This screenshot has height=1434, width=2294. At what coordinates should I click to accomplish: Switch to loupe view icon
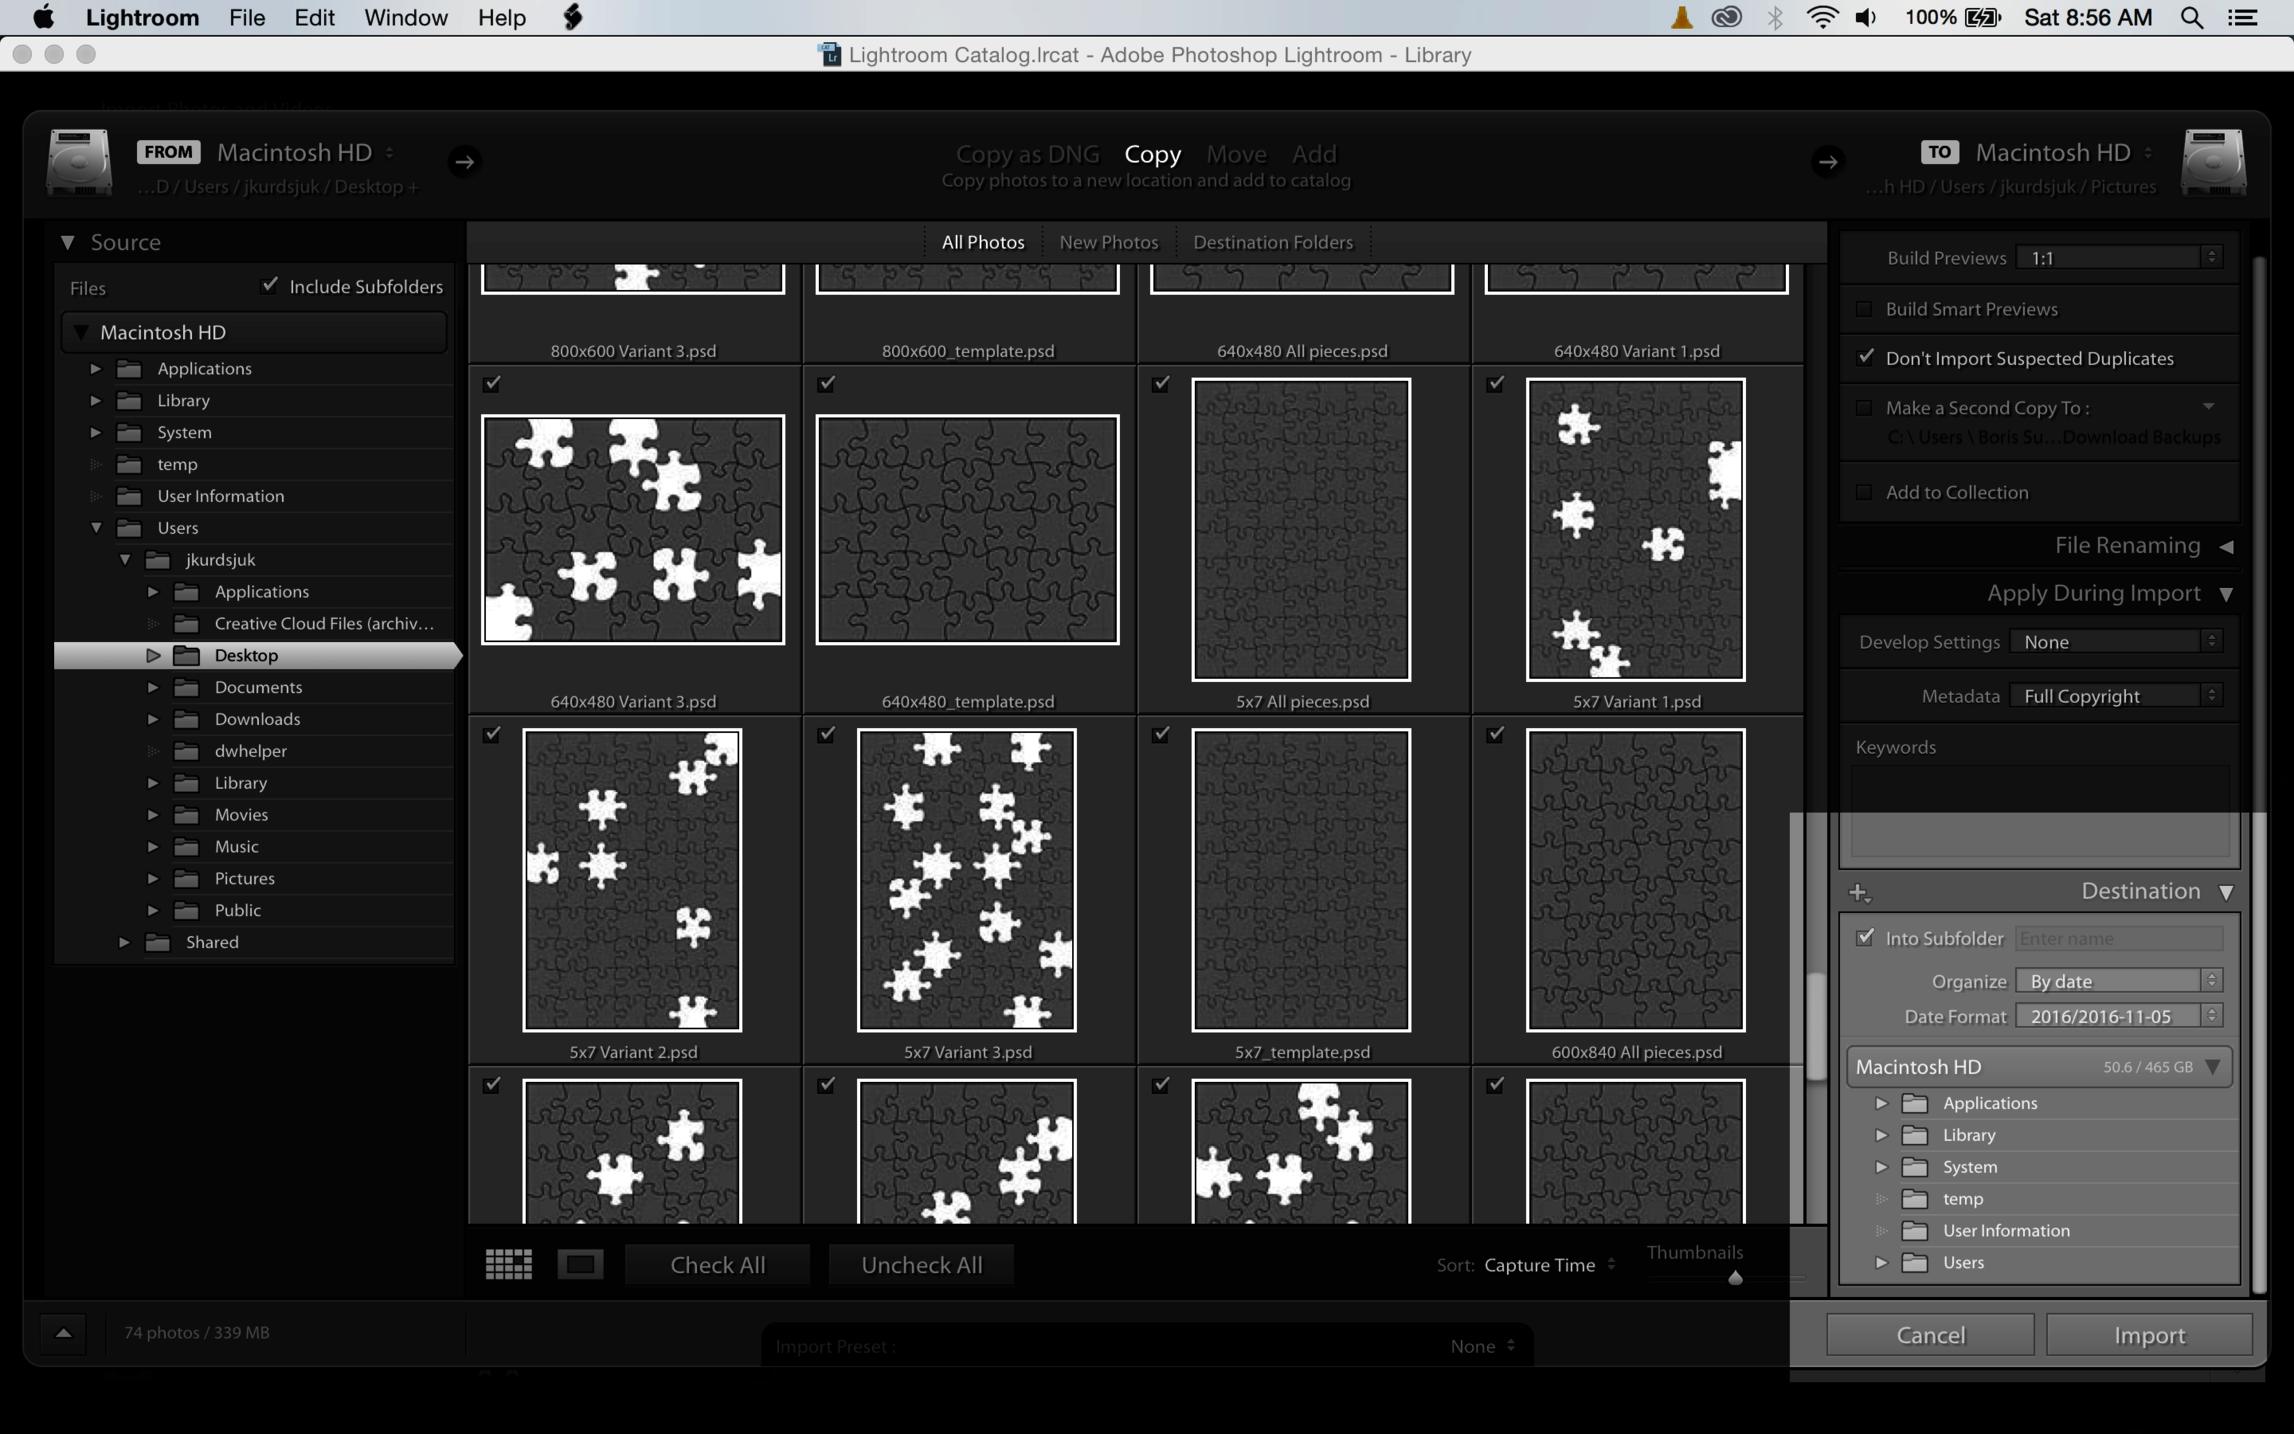[x=580, y=1264]
